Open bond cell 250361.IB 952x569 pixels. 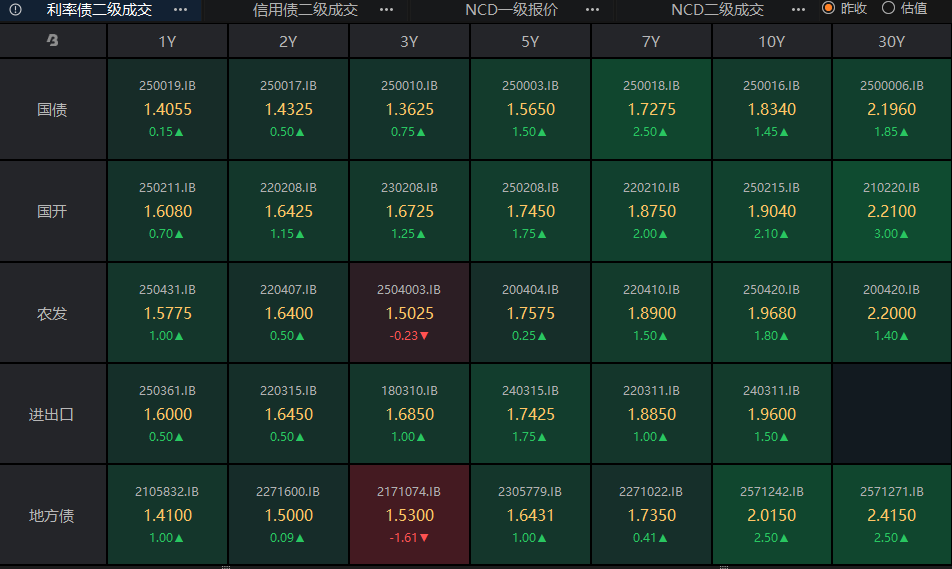click(x=168, y=414)
